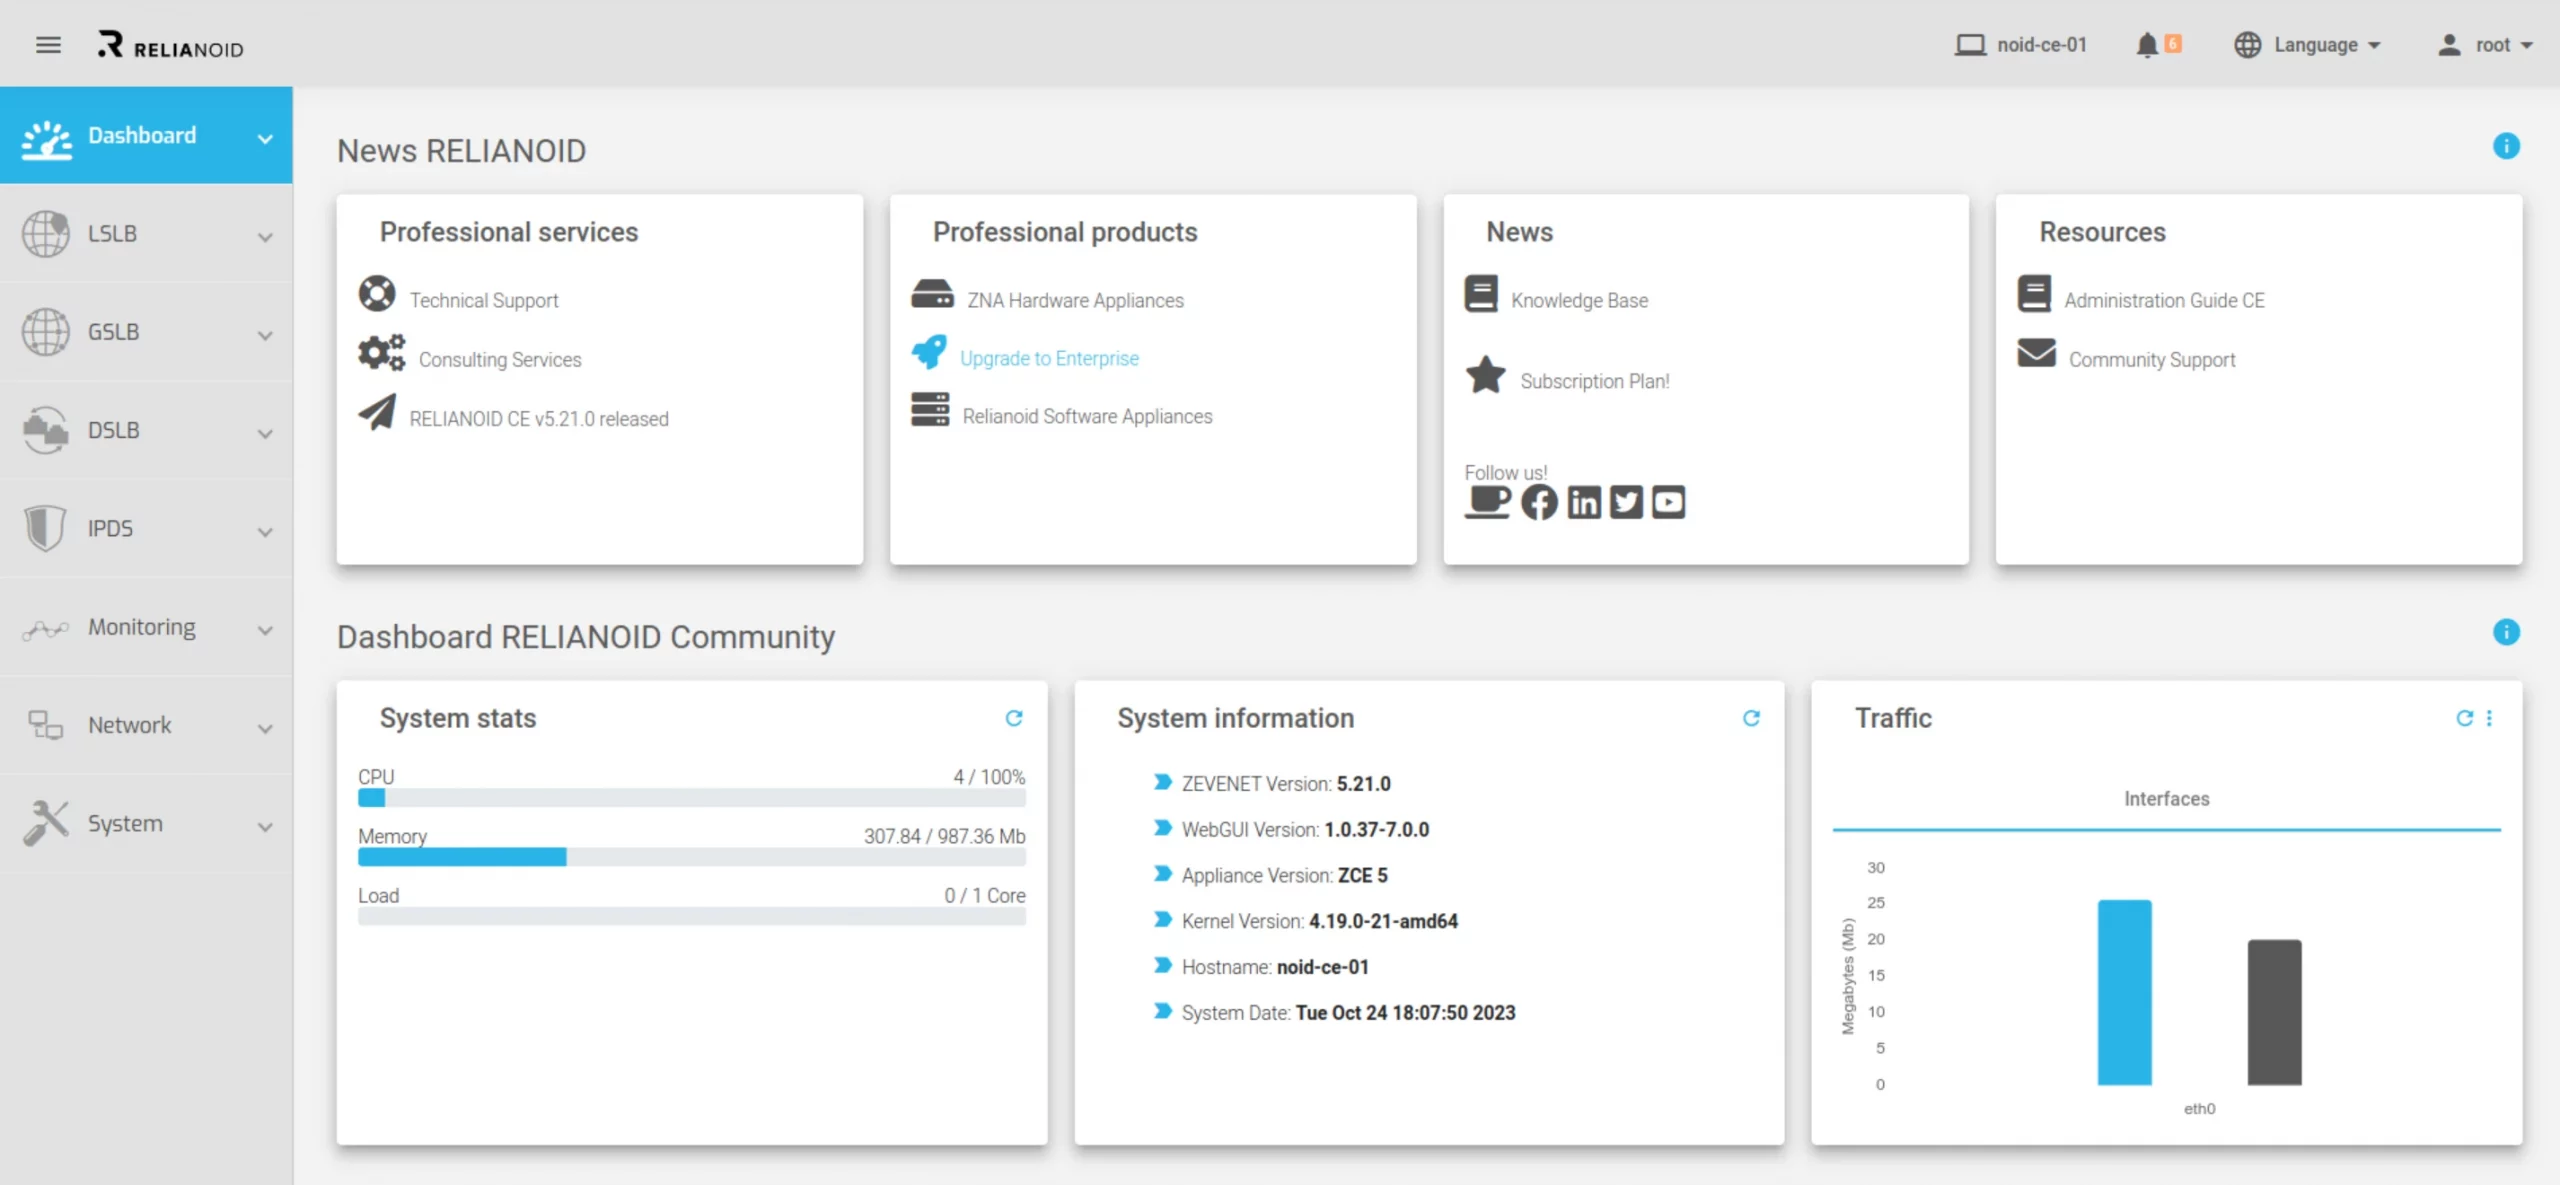Click the Language globe icon
This screenshot has width=2560, height=1185.
tap(2247, 45)
